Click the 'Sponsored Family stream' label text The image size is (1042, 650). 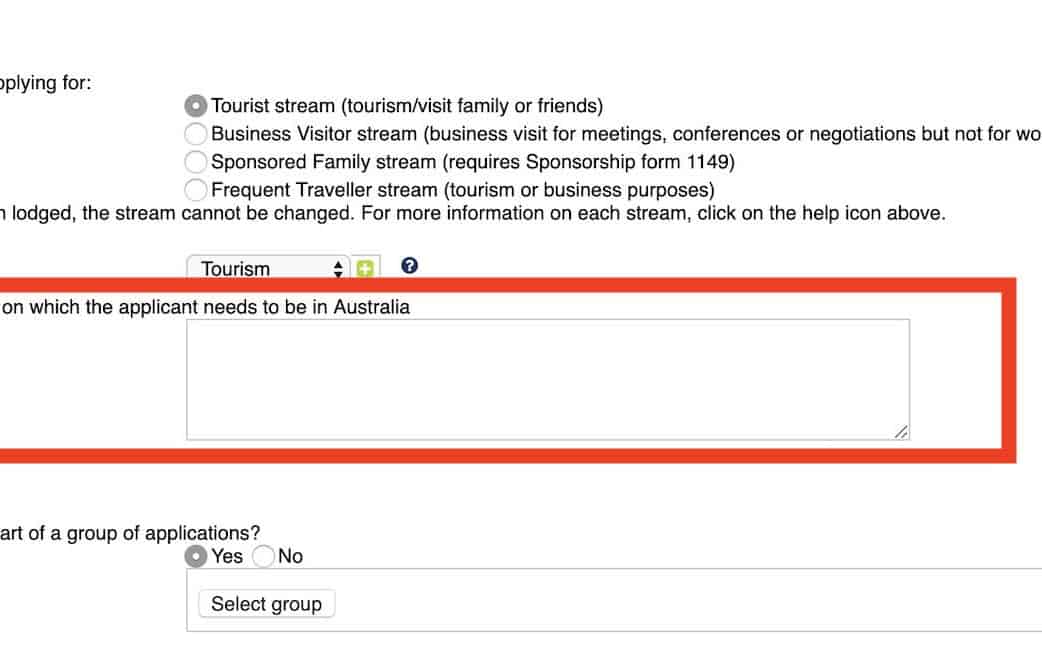[324, 161]
